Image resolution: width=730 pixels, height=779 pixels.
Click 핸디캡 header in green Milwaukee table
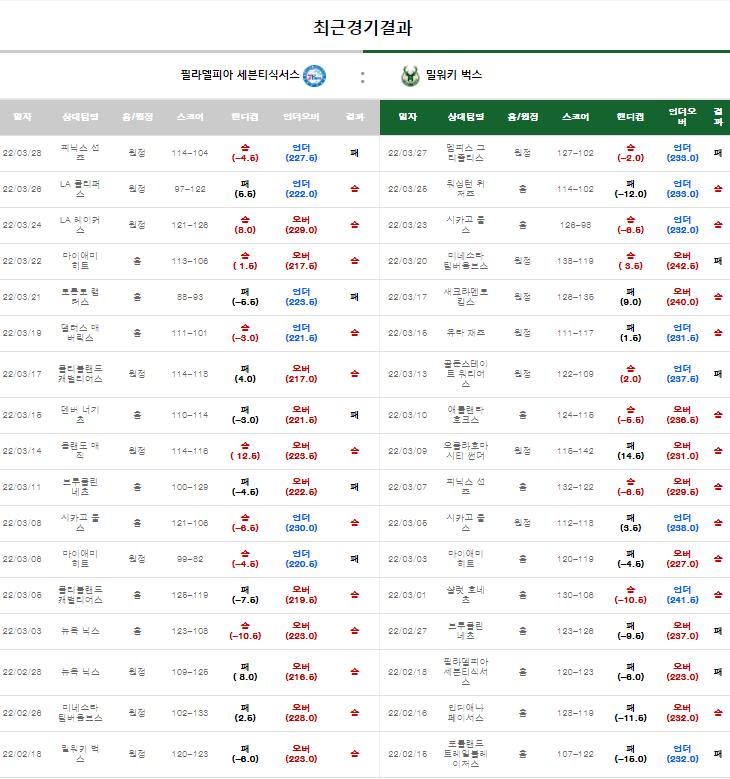[x=630, y=117]
